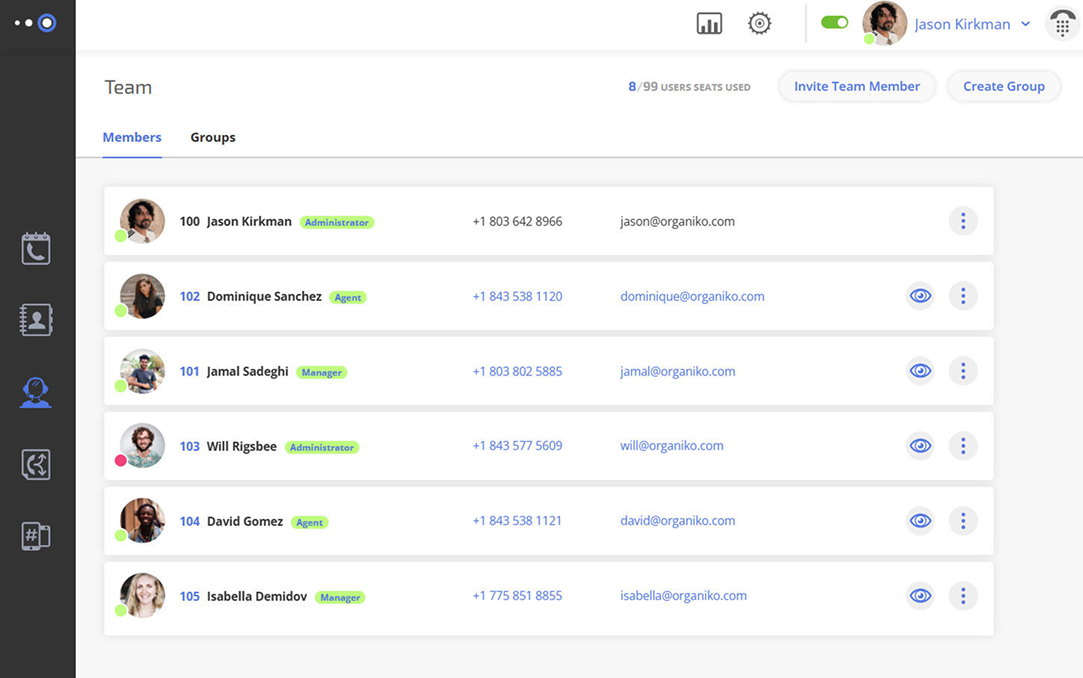
Task: Open the analytics bar chart icon
Action: 709,24
